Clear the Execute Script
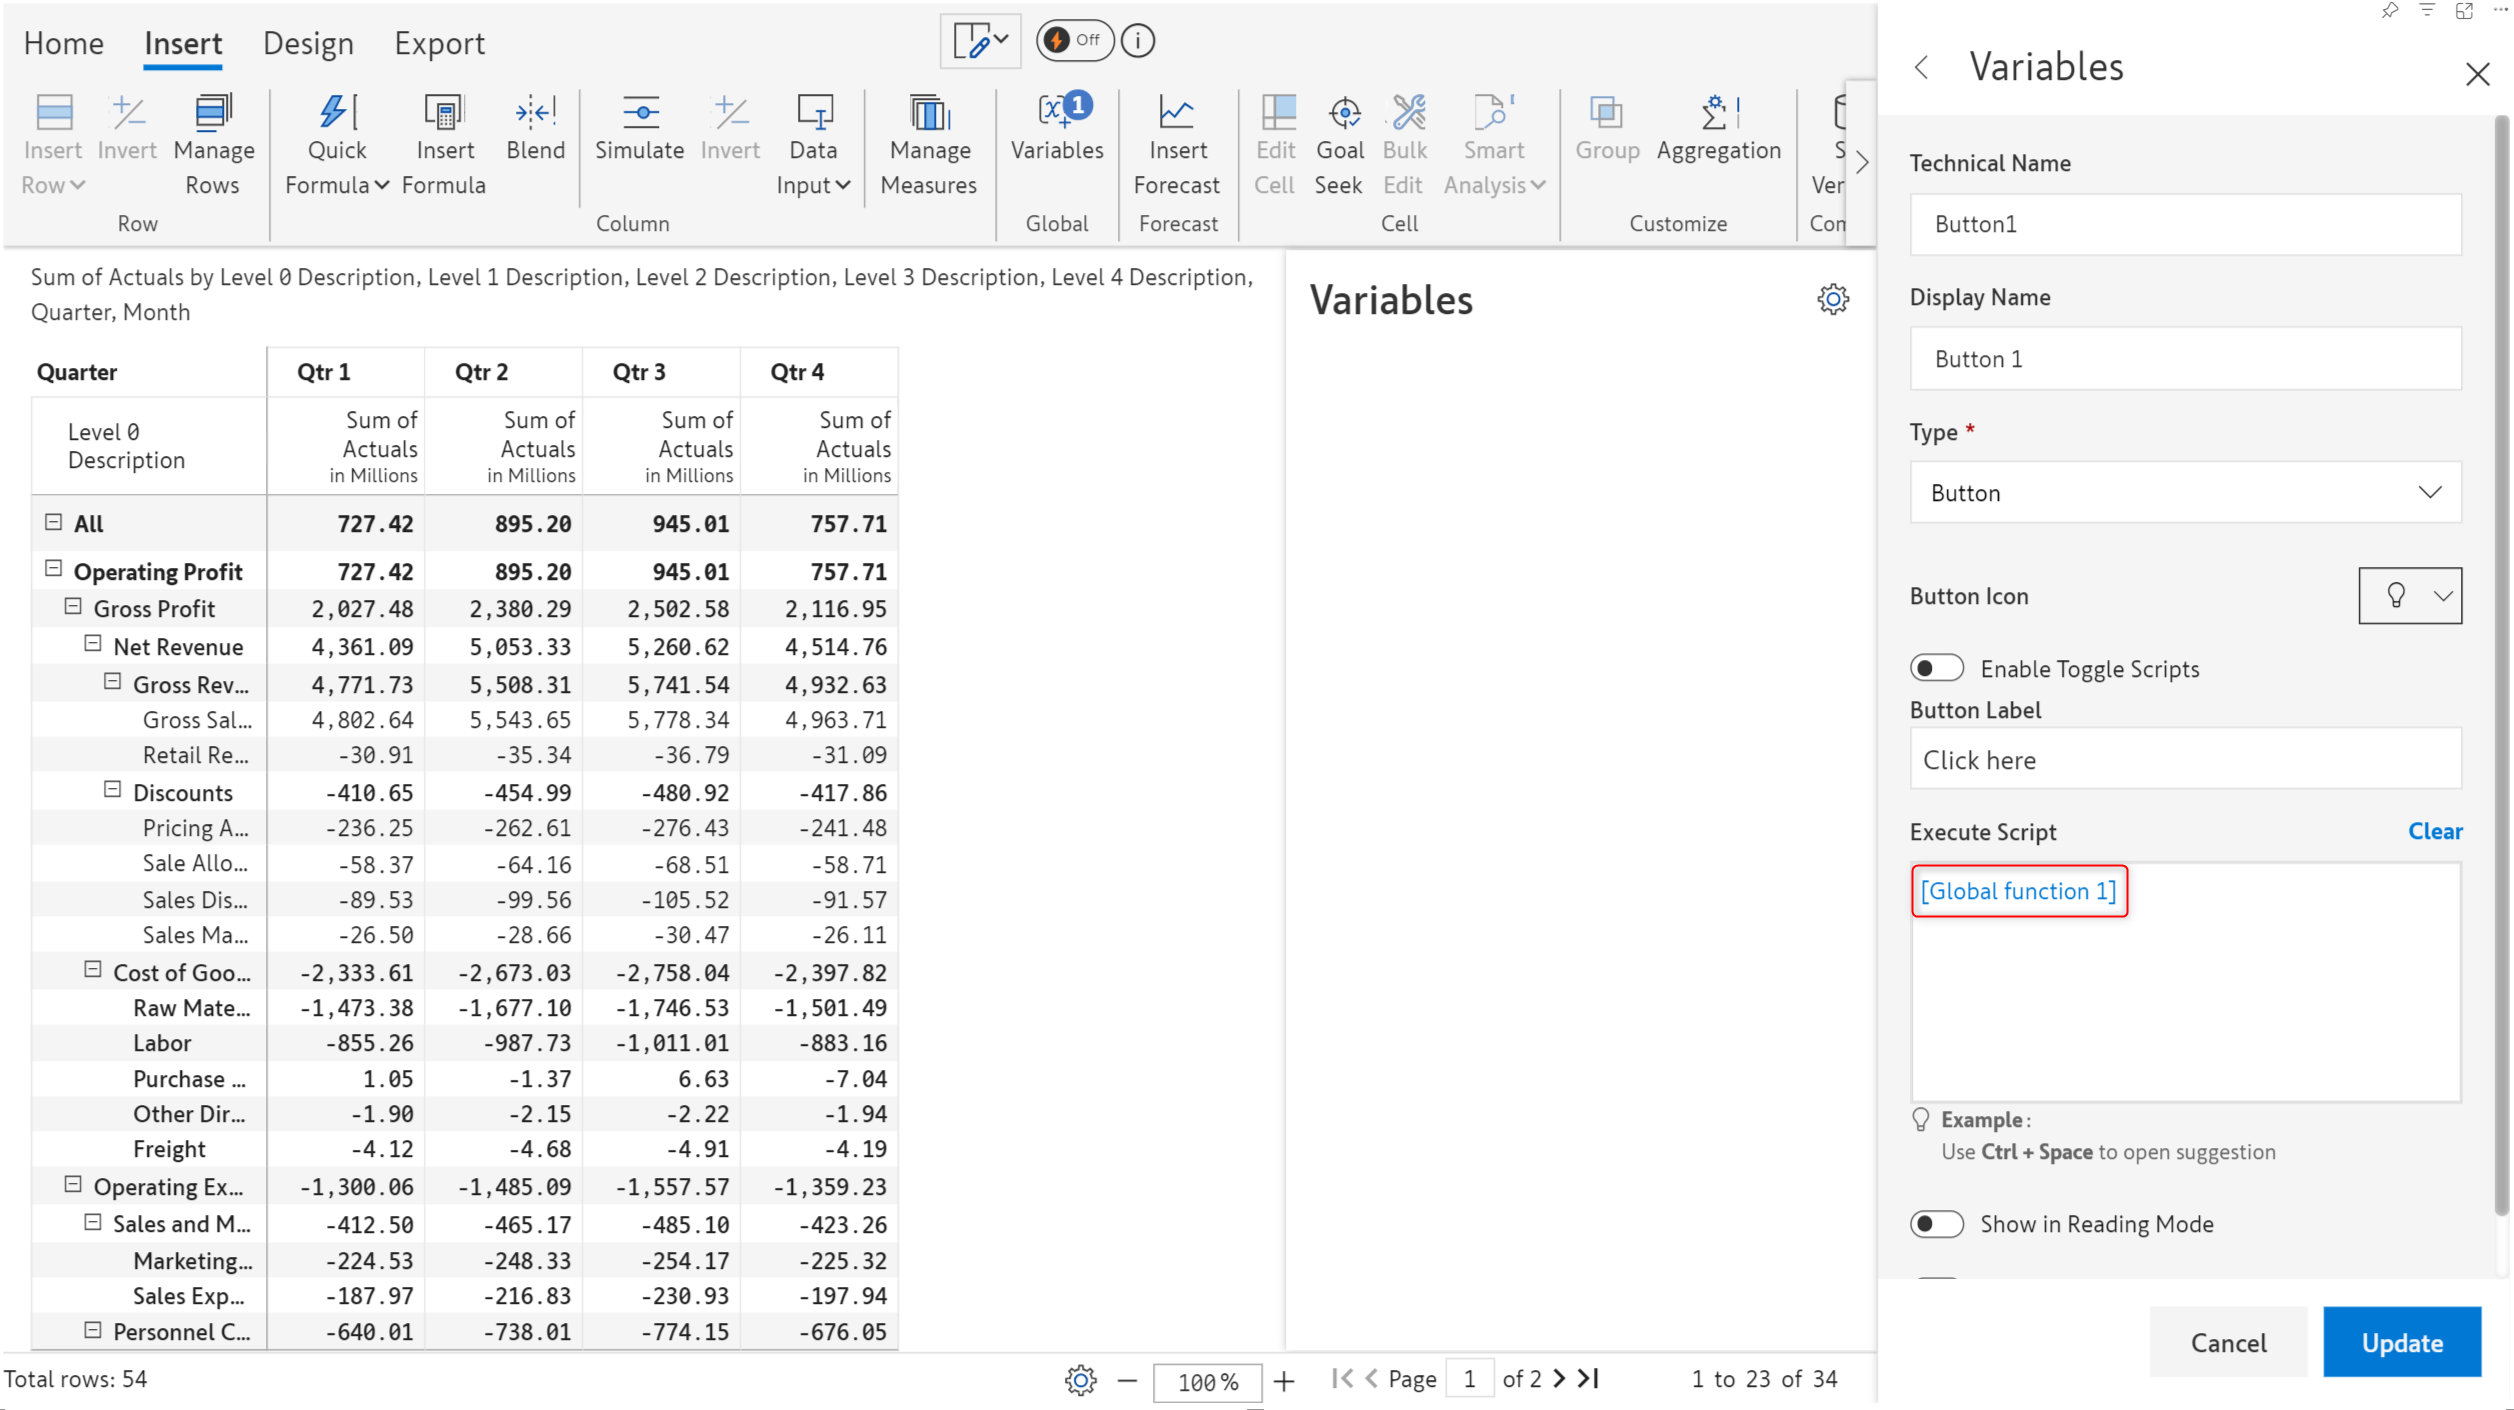The width and height of the screenshot is (2514, 1410). tap(2434, 831)
